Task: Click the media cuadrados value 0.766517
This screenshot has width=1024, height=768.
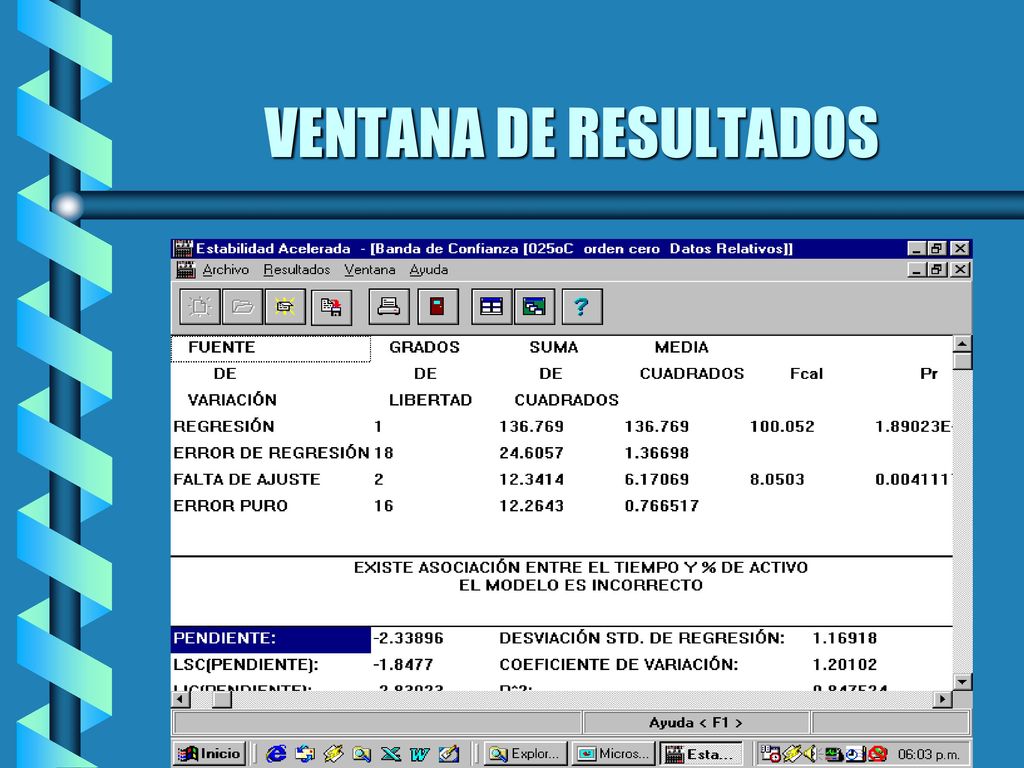Action: [662, 506]
